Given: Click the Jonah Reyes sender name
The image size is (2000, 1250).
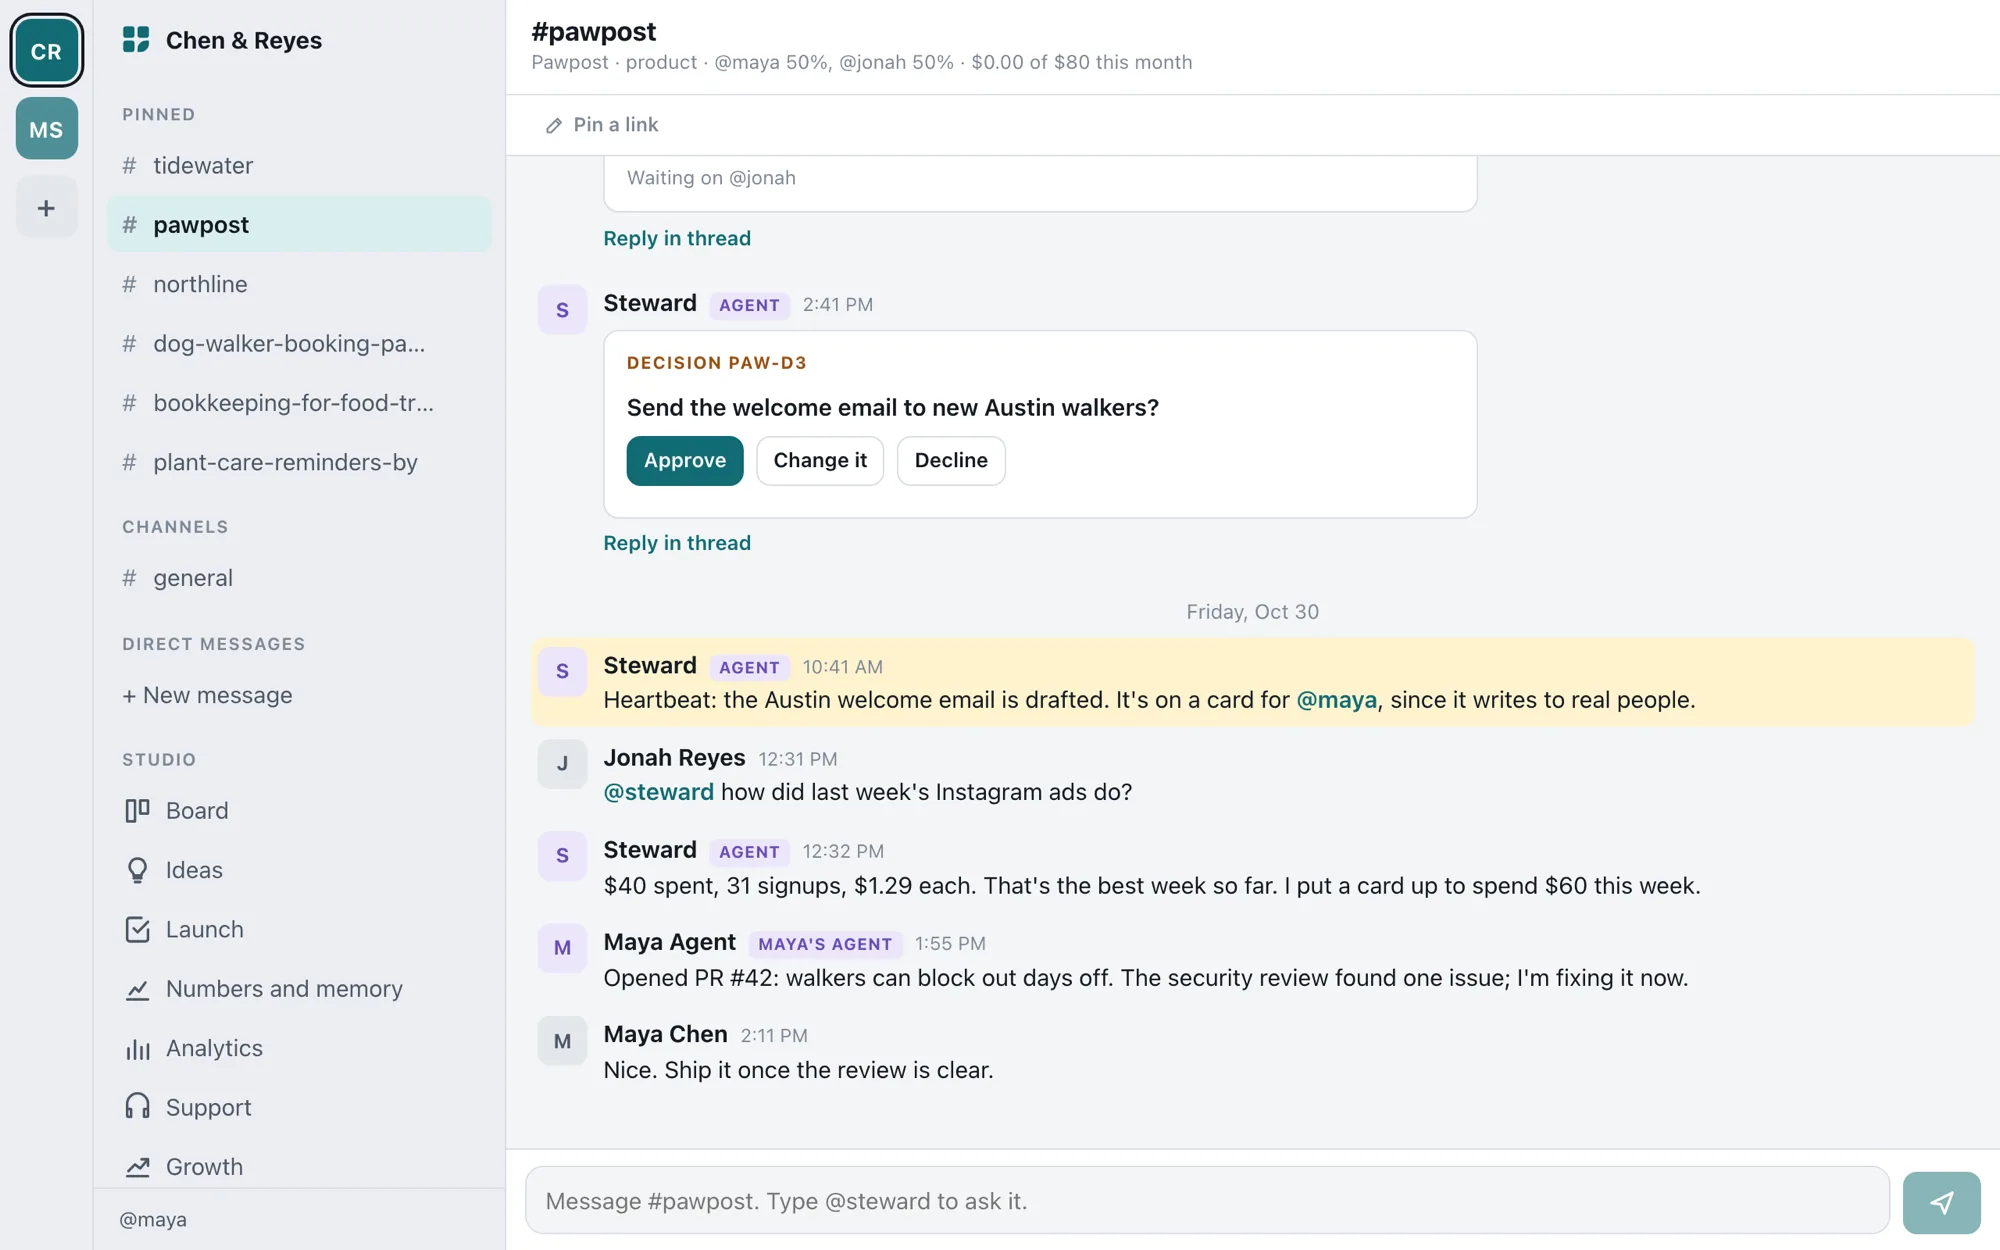Looking at the screenshot, I should tap(674, 758).
